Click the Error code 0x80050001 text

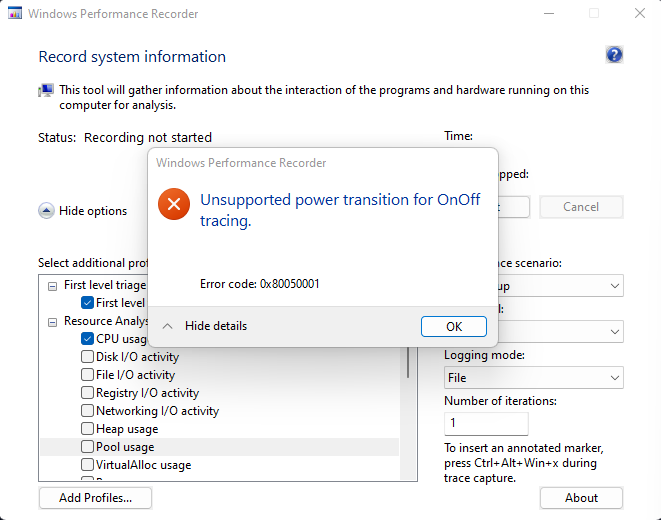click(260, 284)
